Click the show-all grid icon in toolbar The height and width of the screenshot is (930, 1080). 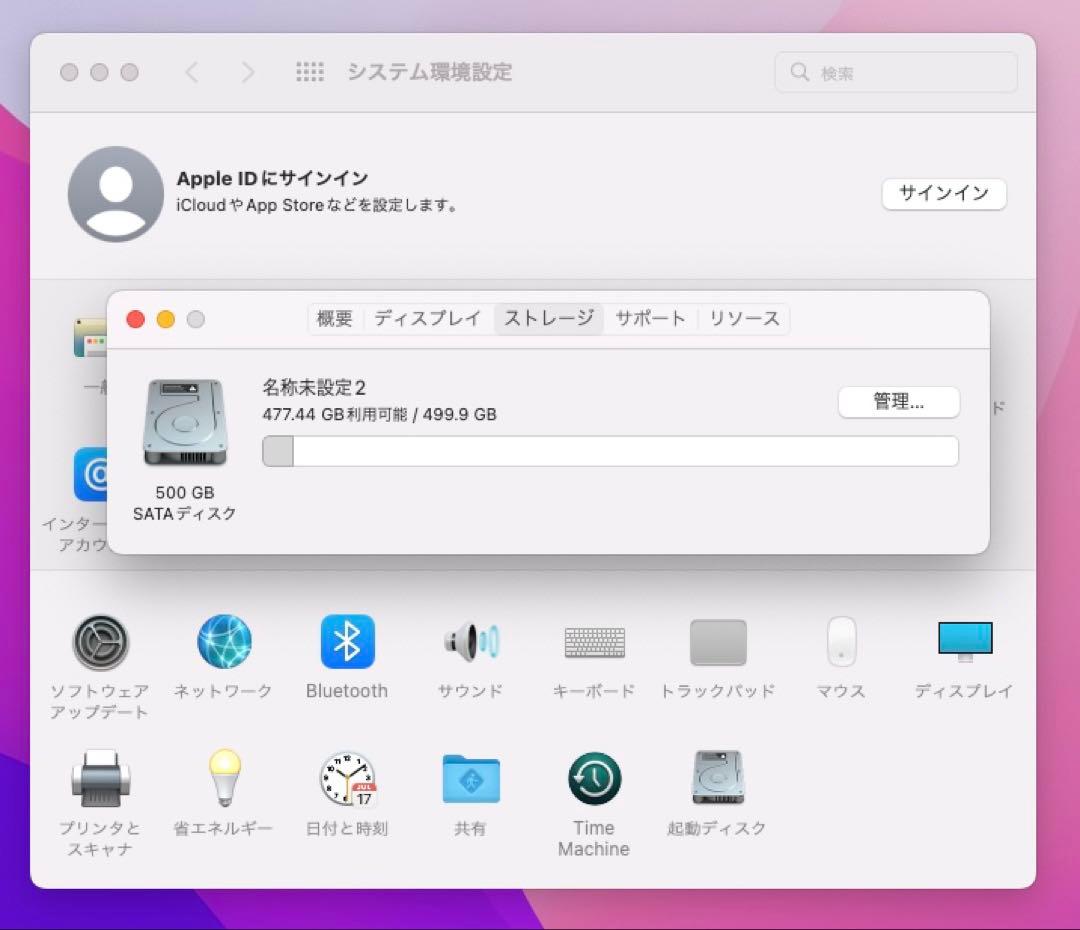coord(311,71)
